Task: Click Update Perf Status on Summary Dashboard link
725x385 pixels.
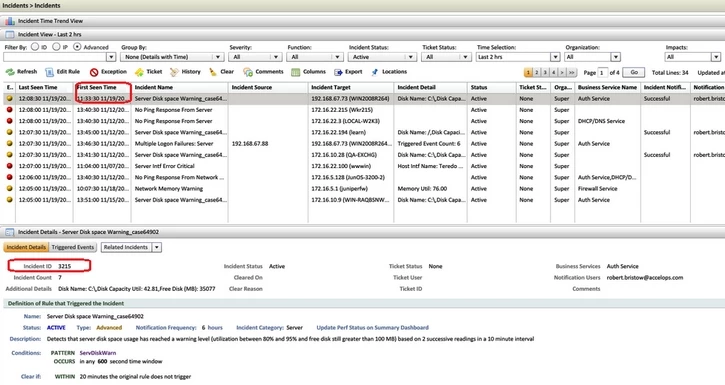Action: [x=372, y=328]
